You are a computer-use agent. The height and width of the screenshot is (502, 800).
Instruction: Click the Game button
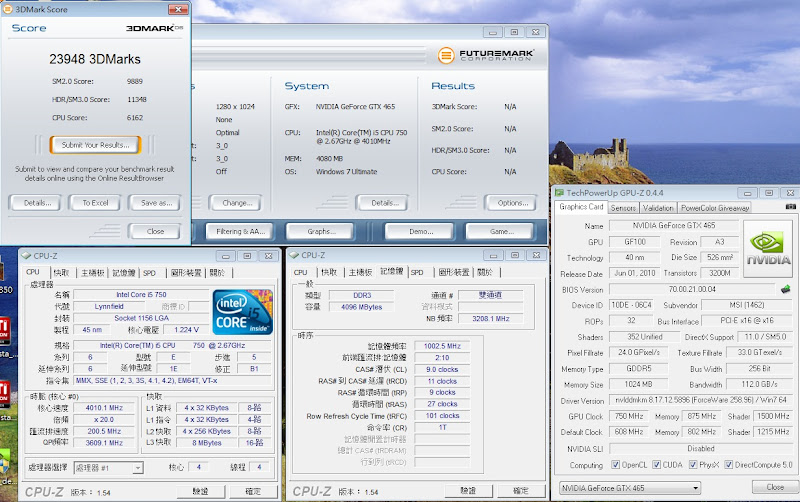point(501,232)
